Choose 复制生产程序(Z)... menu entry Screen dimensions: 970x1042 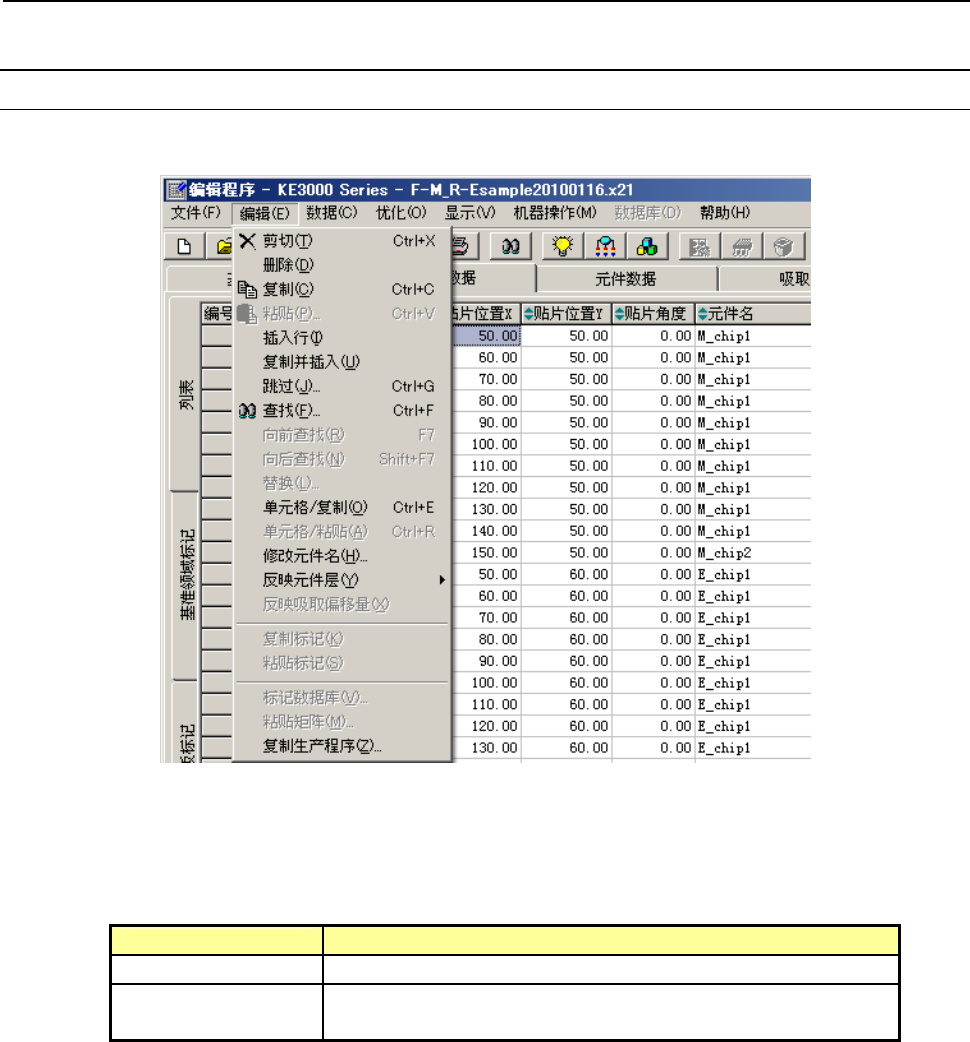pos(343,746)
